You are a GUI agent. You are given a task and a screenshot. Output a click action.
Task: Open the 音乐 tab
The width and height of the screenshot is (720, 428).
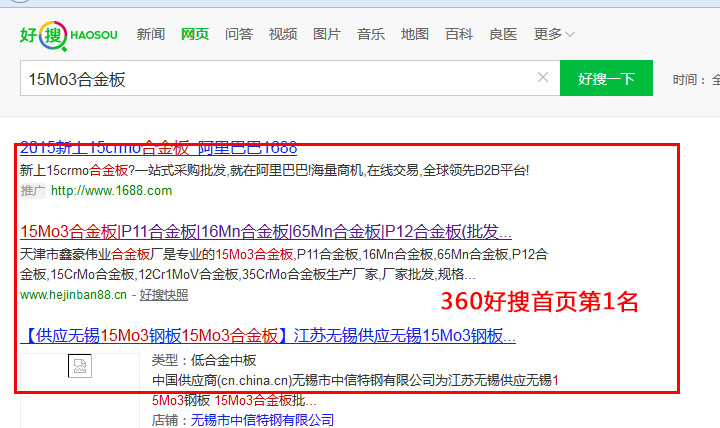[371, 34]
